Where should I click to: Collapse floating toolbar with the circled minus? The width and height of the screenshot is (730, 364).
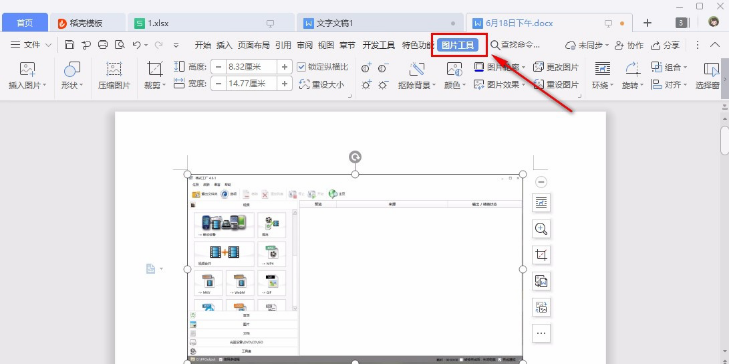coord(541,182)
